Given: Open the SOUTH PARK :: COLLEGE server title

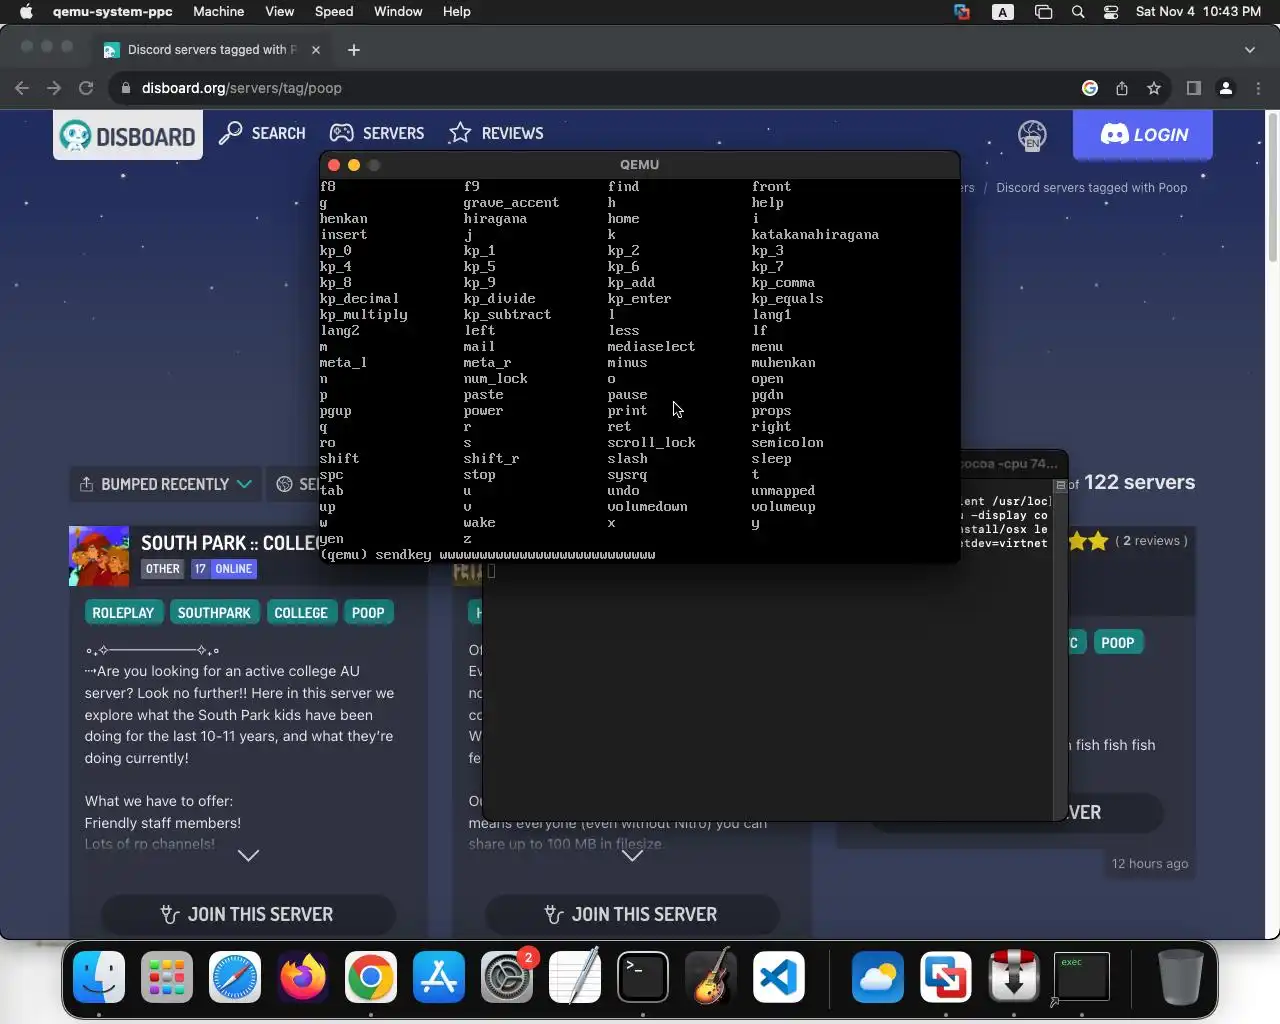Looking at the screenshot, I should pyautogui.click(x=230, y=543).
